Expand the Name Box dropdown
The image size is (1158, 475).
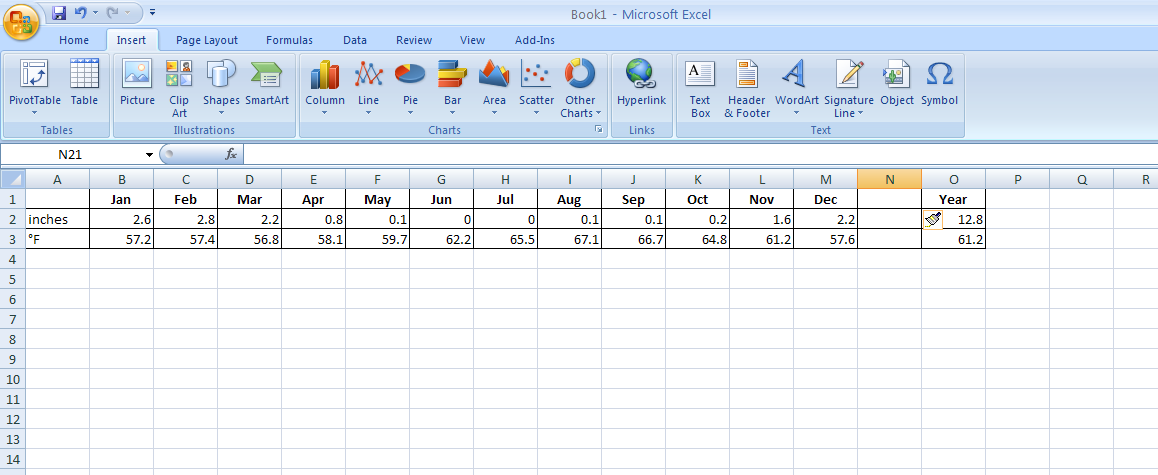[x=150, y=155]
